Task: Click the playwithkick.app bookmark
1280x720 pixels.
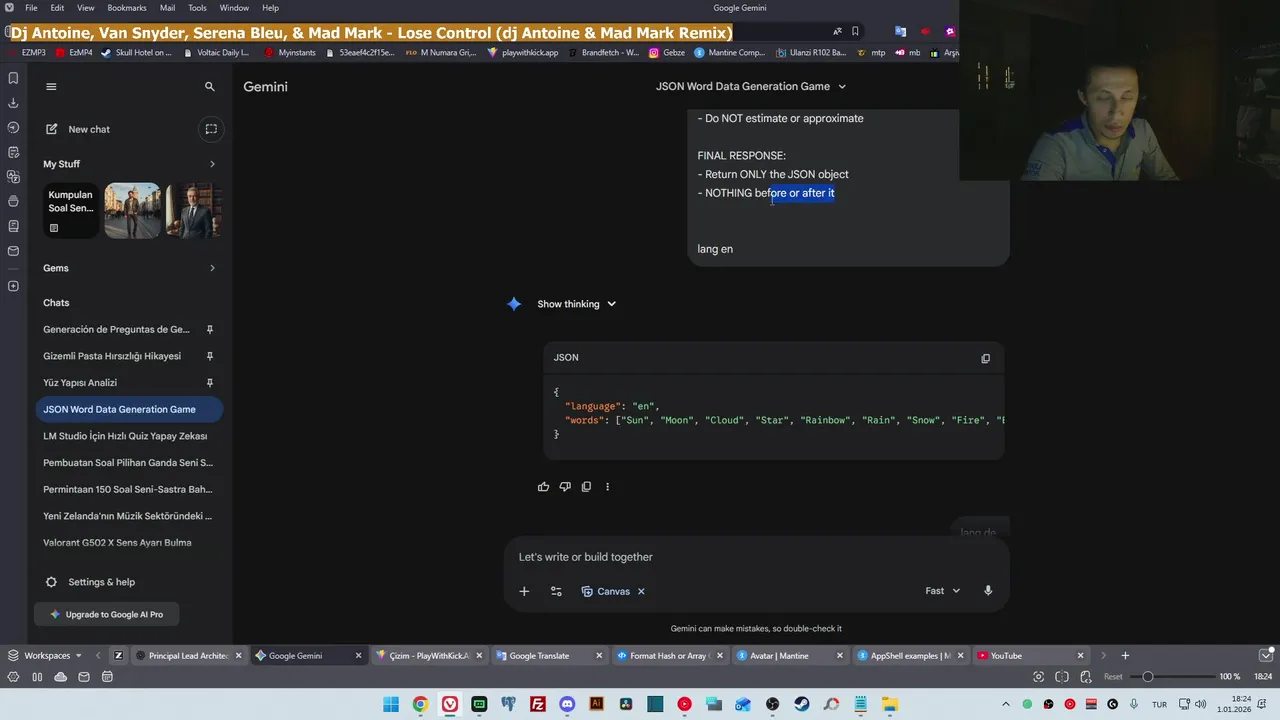Action: [x=523, y=53]
